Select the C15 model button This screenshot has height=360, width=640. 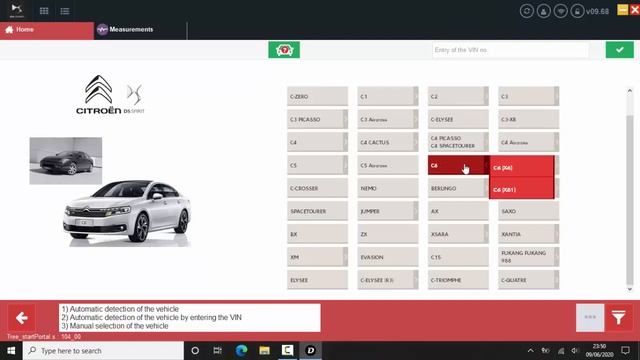click(x=458, y=257)
